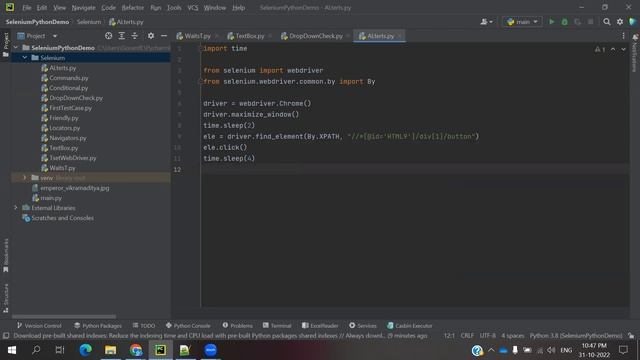Image resolution: width=640 pixels, height=360 pixels.
Task: Click CRLF line separator in status bar
Action: (x=467, y=336)
